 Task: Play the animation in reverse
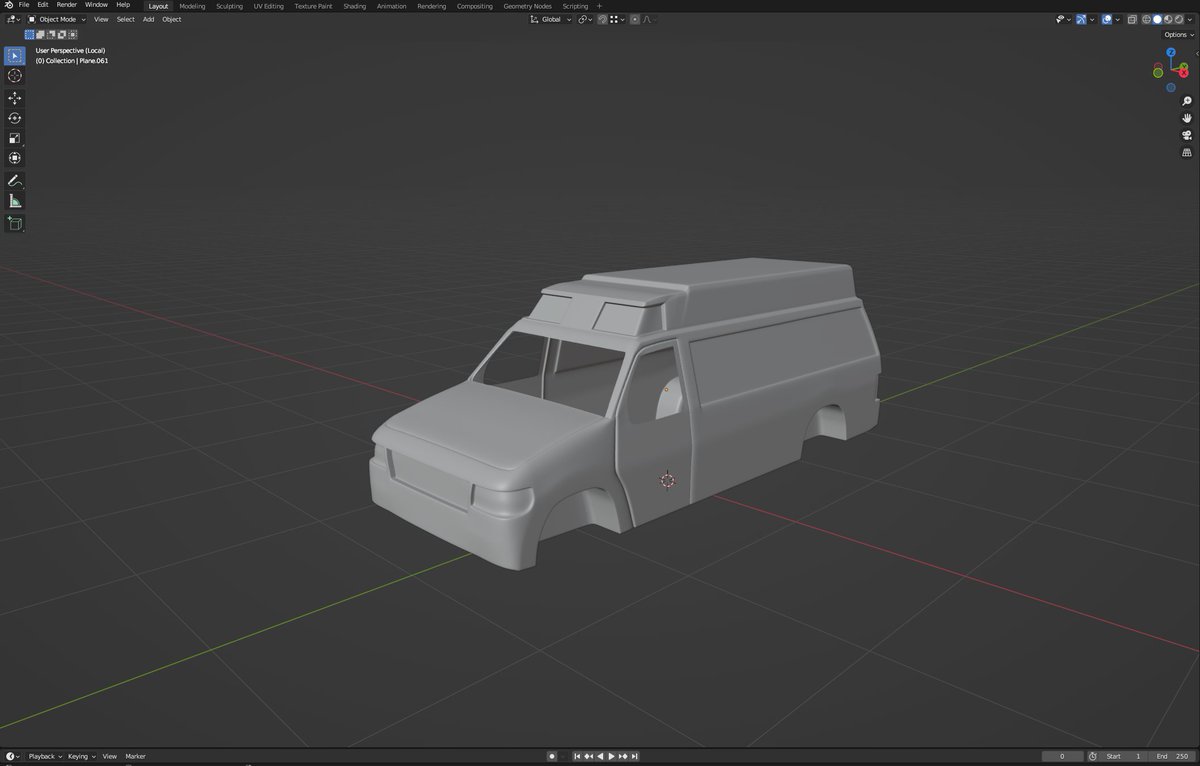(600, 756)
